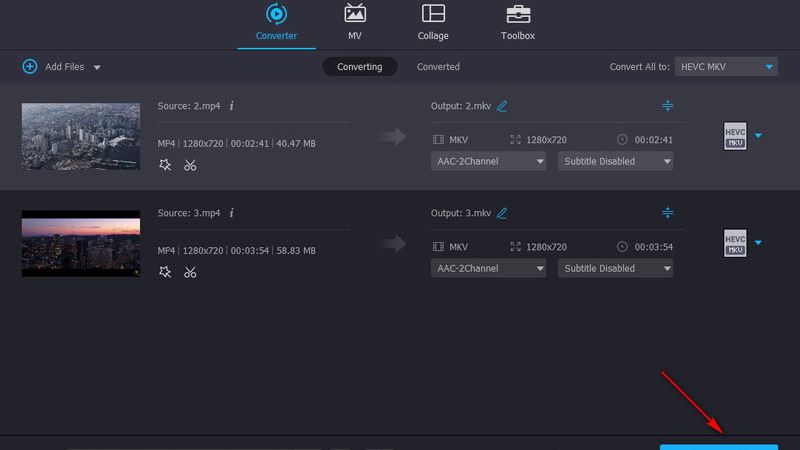This screenshot has width=800, height=450.
Task: Open the MV tab
Action: point(355,23)
